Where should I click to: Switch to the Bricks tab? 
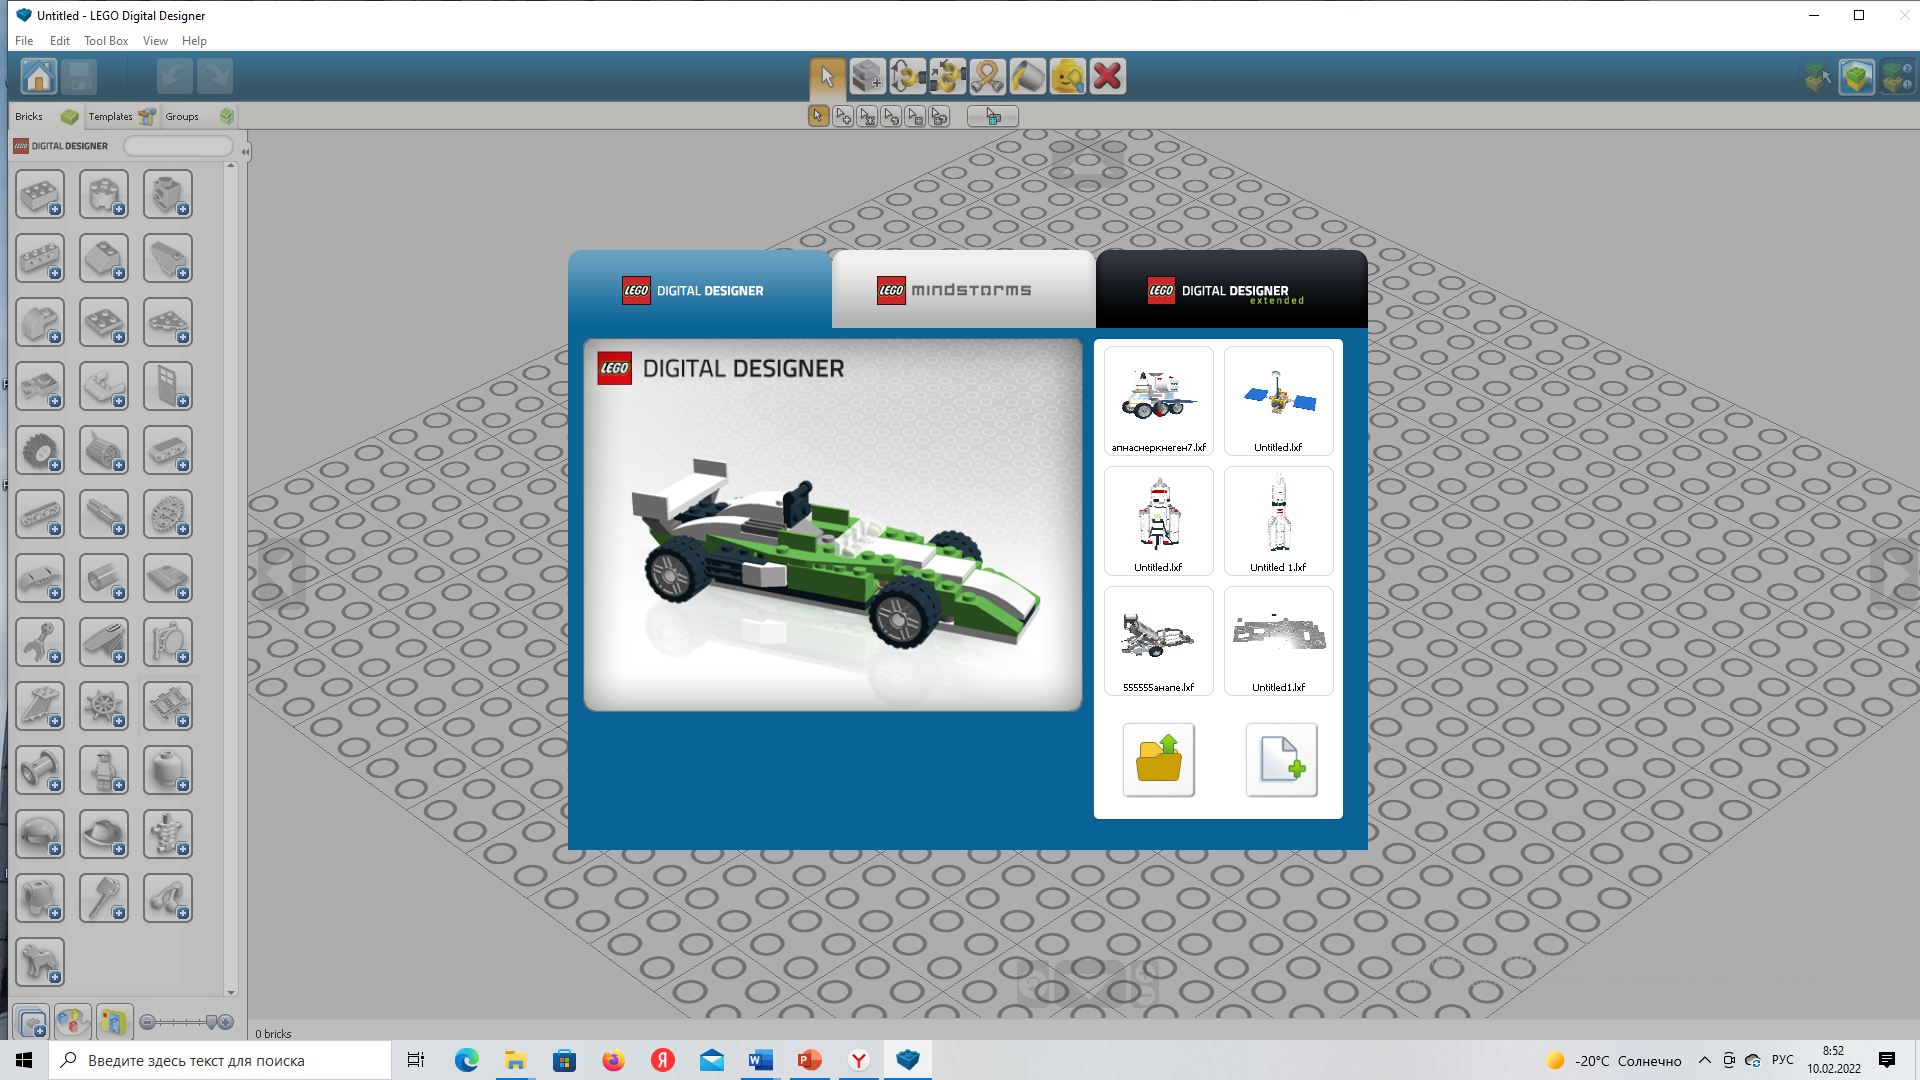click(45, 116)
